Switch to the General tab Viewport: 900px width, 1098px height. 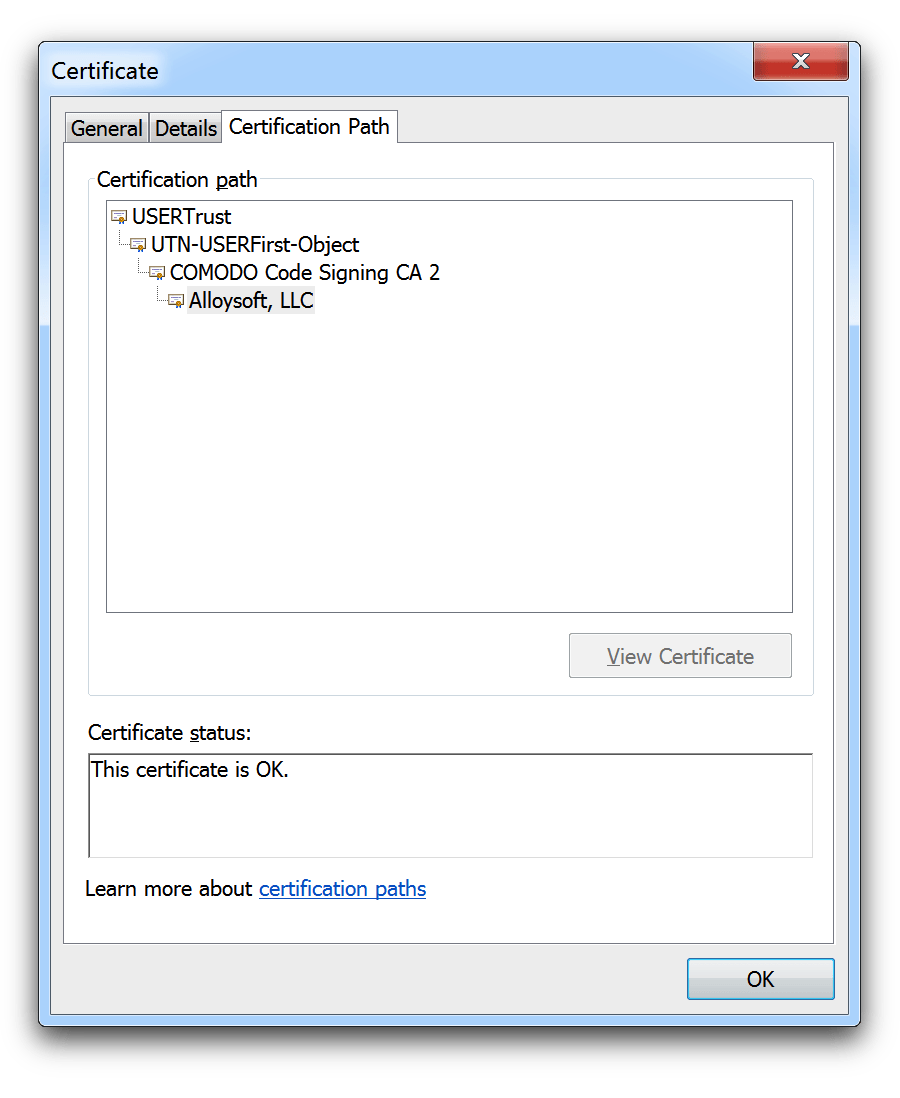point(106,129)
